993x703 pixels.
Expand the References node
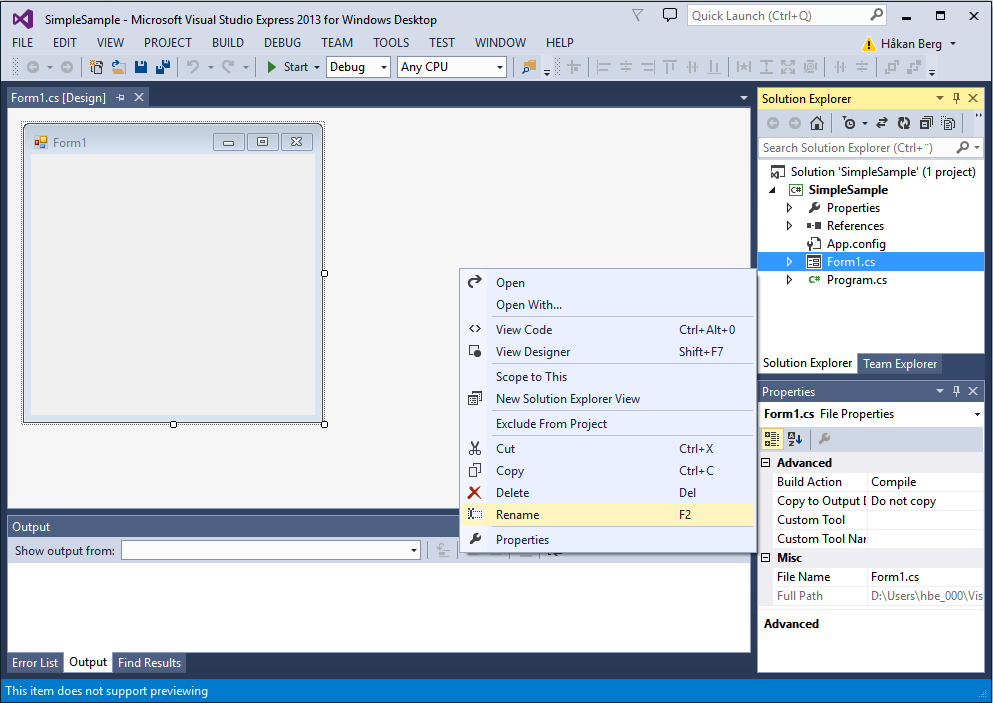pos(789,225)
